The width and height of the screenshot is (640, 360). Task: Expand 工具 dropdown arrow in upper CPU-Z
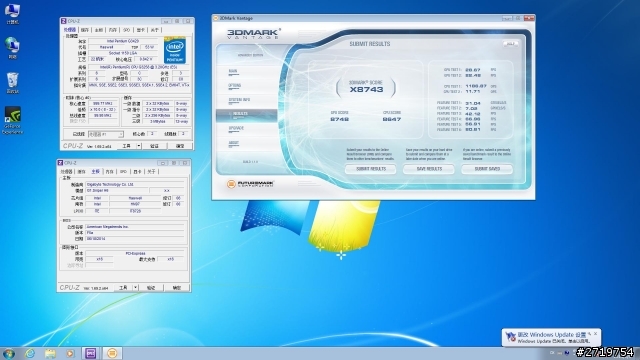tap(139, 146)
